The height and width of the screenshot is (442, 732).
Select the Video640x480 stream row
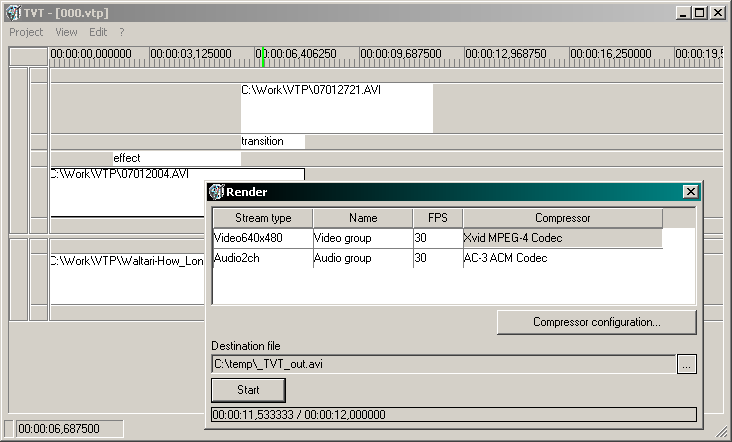tap(437, 238)
